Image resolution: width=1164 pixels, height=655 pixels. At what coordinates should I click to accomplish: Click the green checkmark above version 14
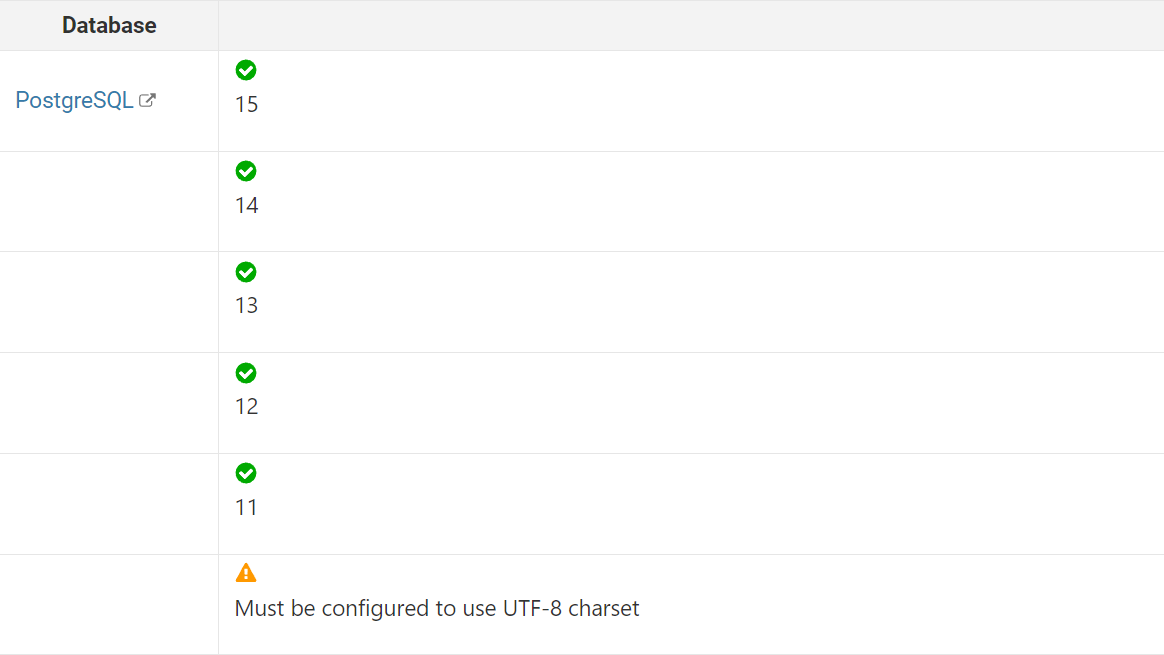point(246,172)
